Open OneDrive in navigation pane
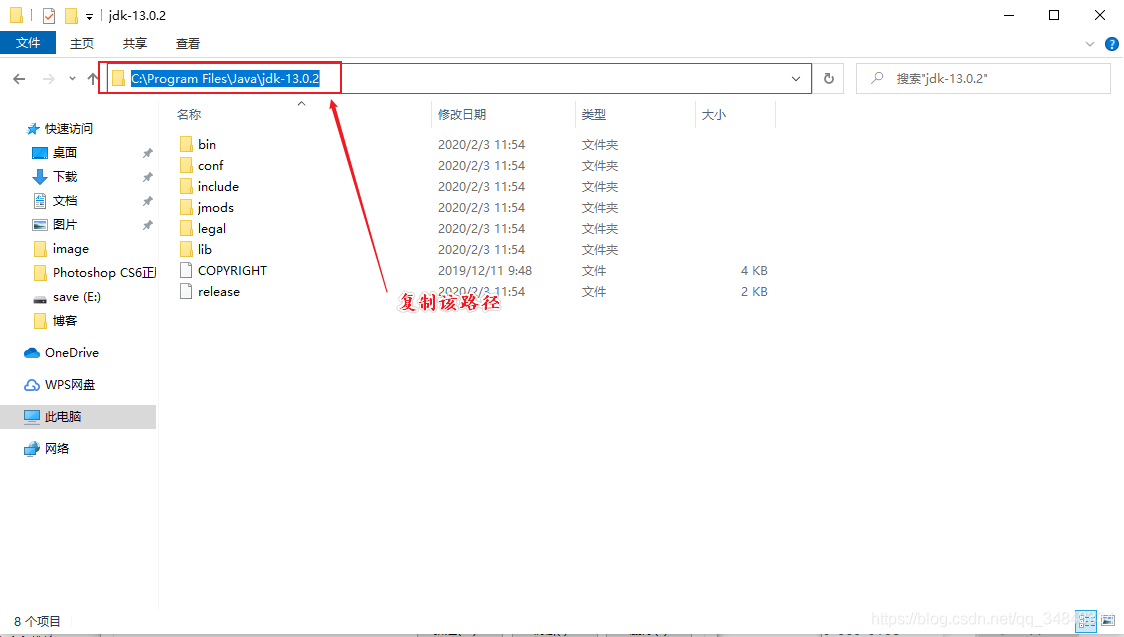Screen dimensions: 1124x637 [x=72, y=353]
